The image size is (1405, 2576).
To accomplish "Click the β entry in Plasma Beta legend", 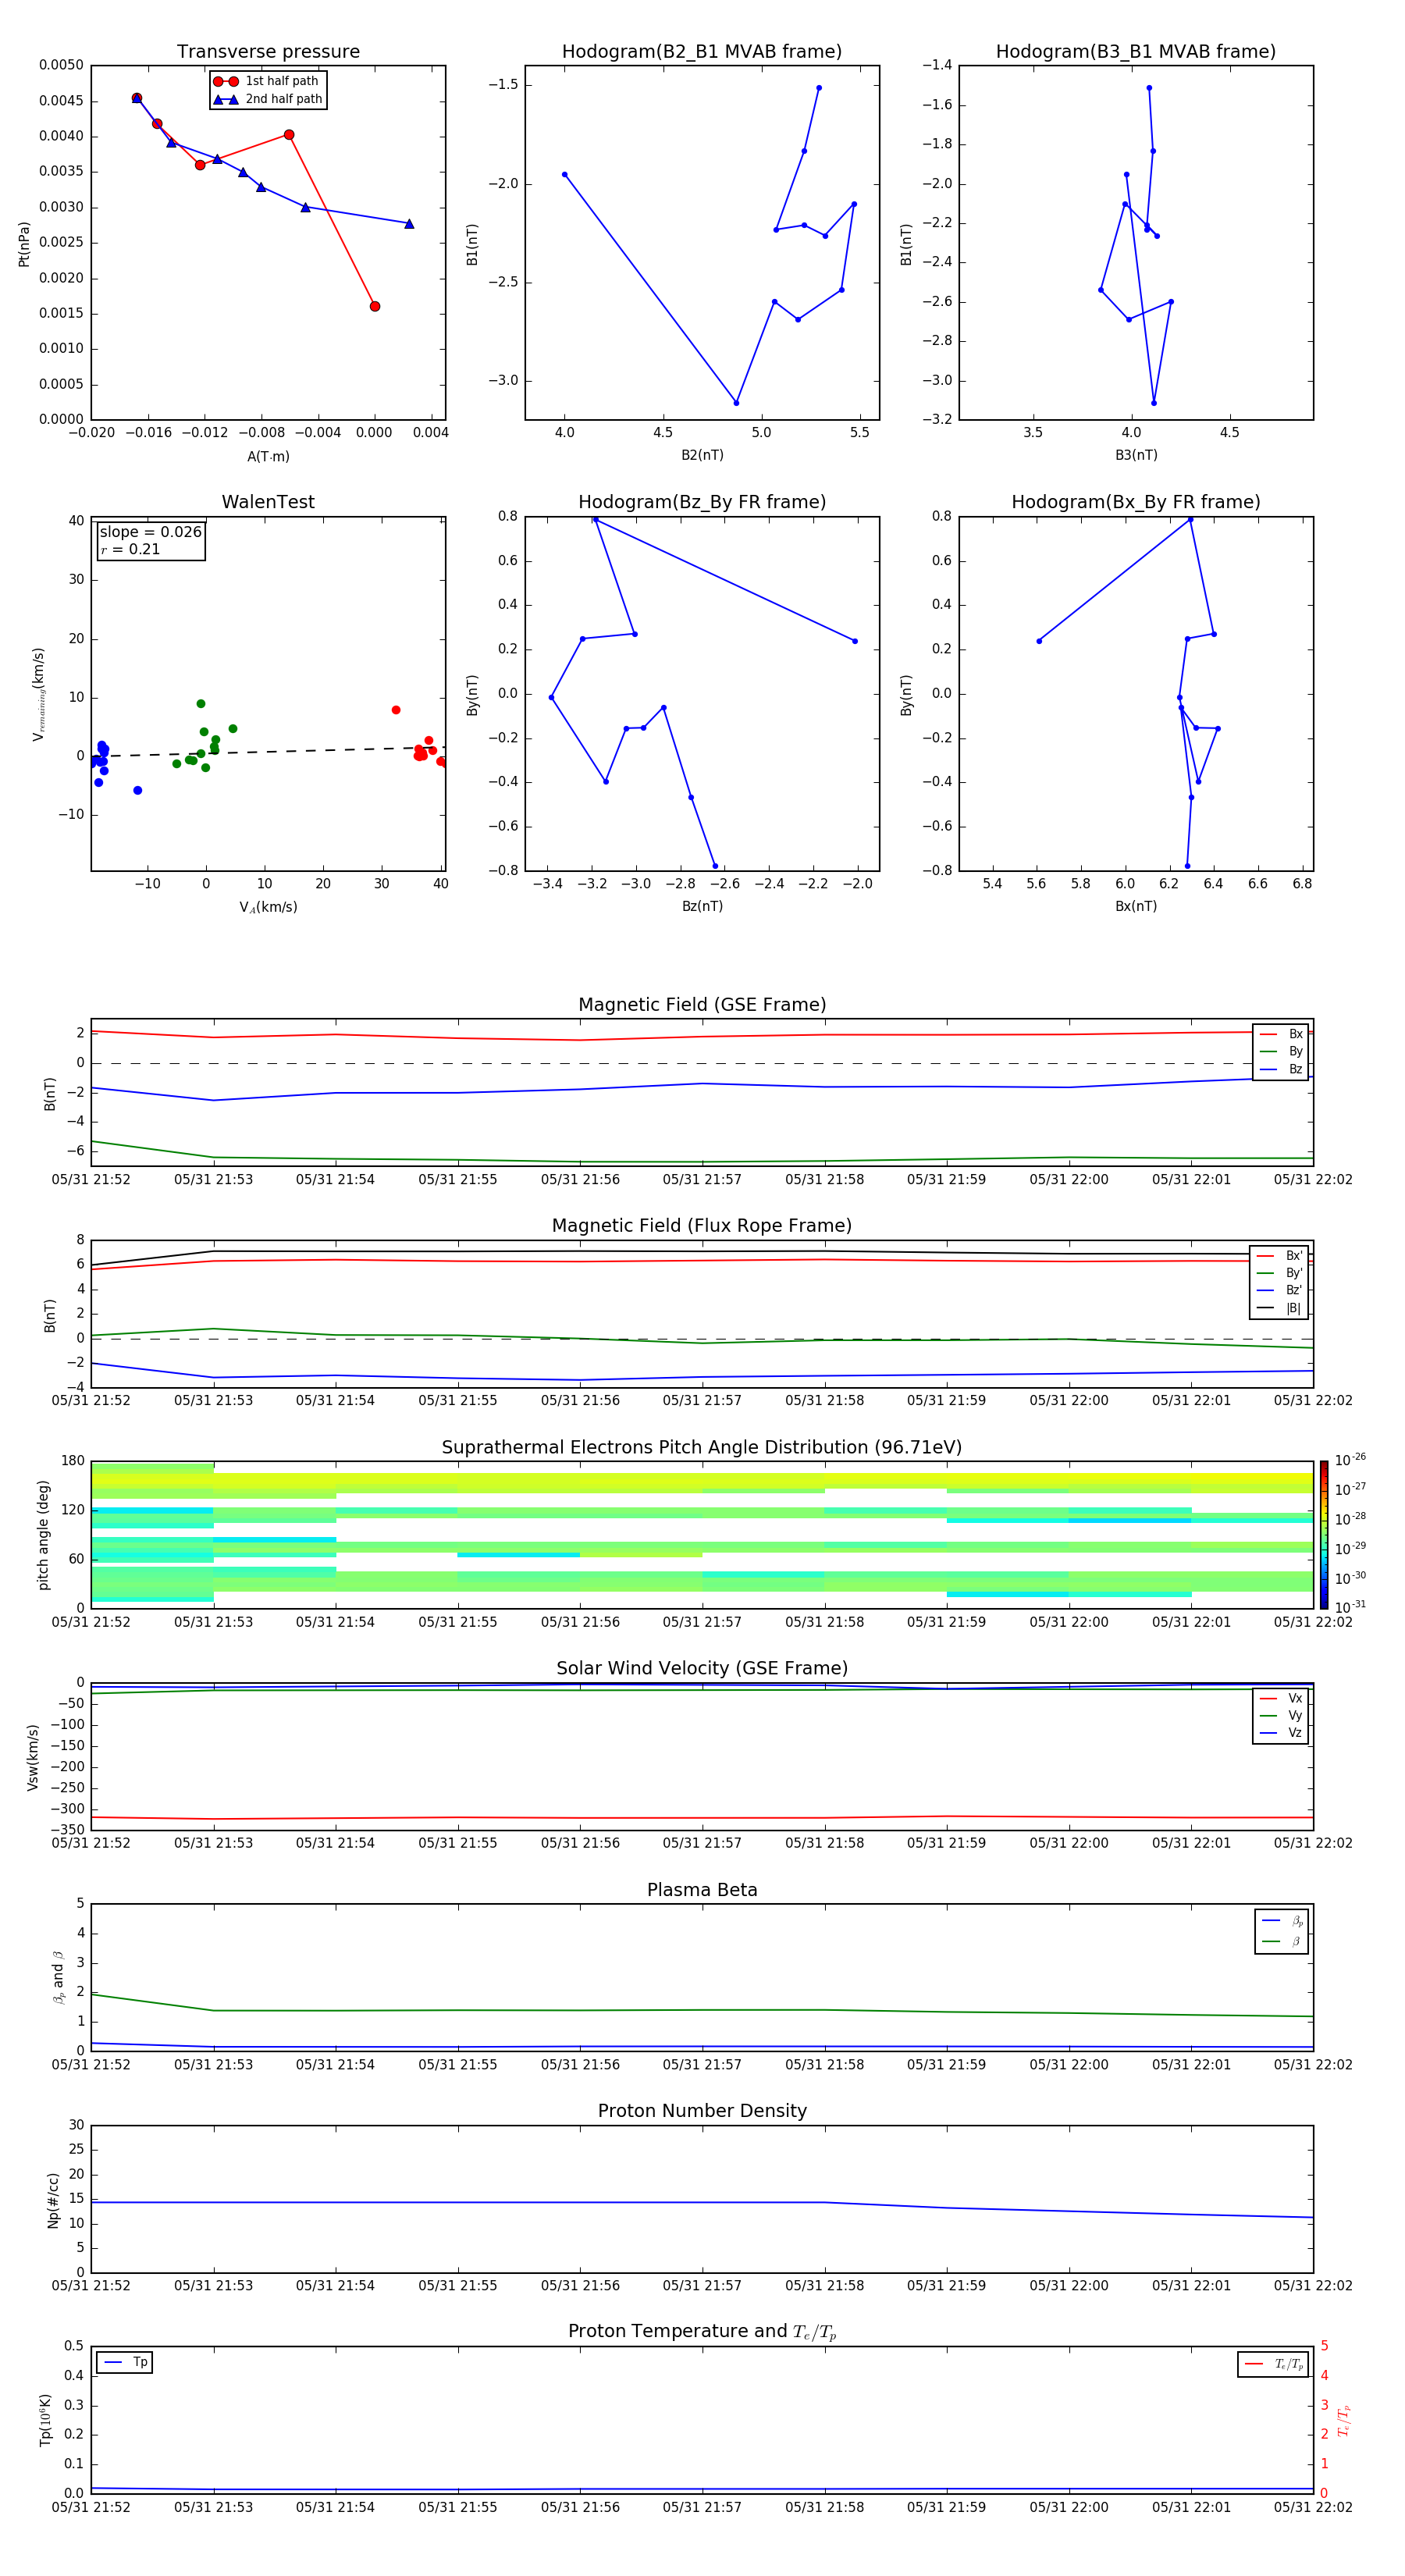I will (1282, 1942).
